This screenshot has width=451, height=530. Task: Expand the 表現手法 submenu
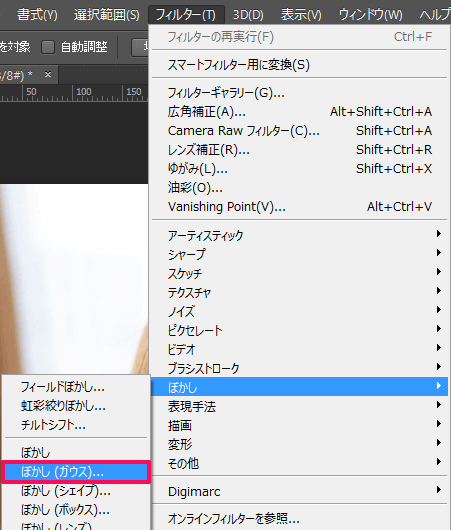pyautogui.click(x=300, y=406)
